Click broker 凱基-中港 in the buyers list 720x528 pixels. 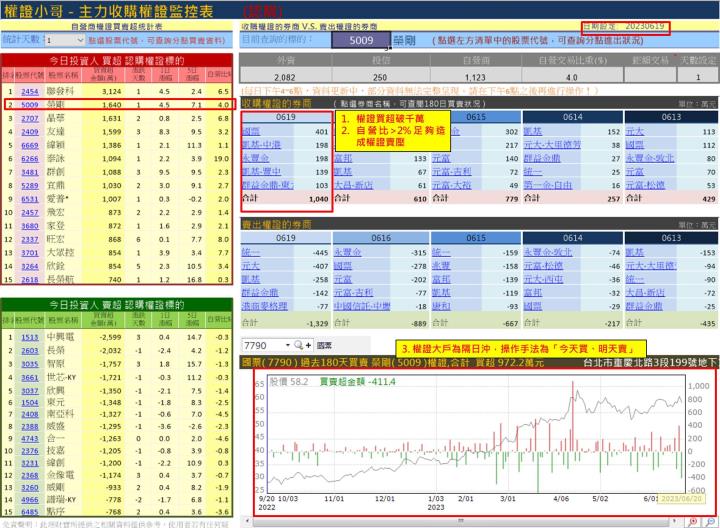261,145
